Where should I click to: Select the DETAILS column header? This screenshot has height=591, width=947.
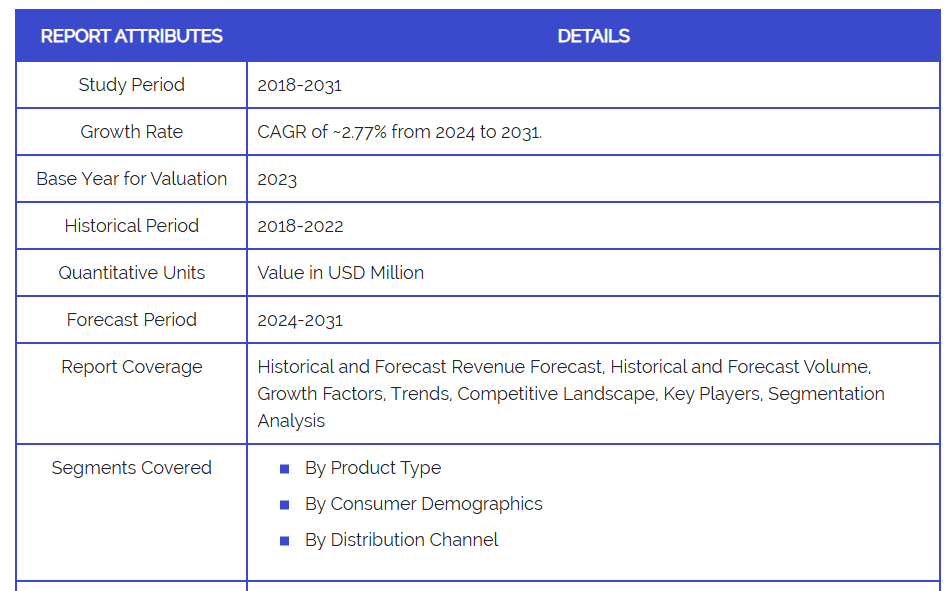coord(593,36)
